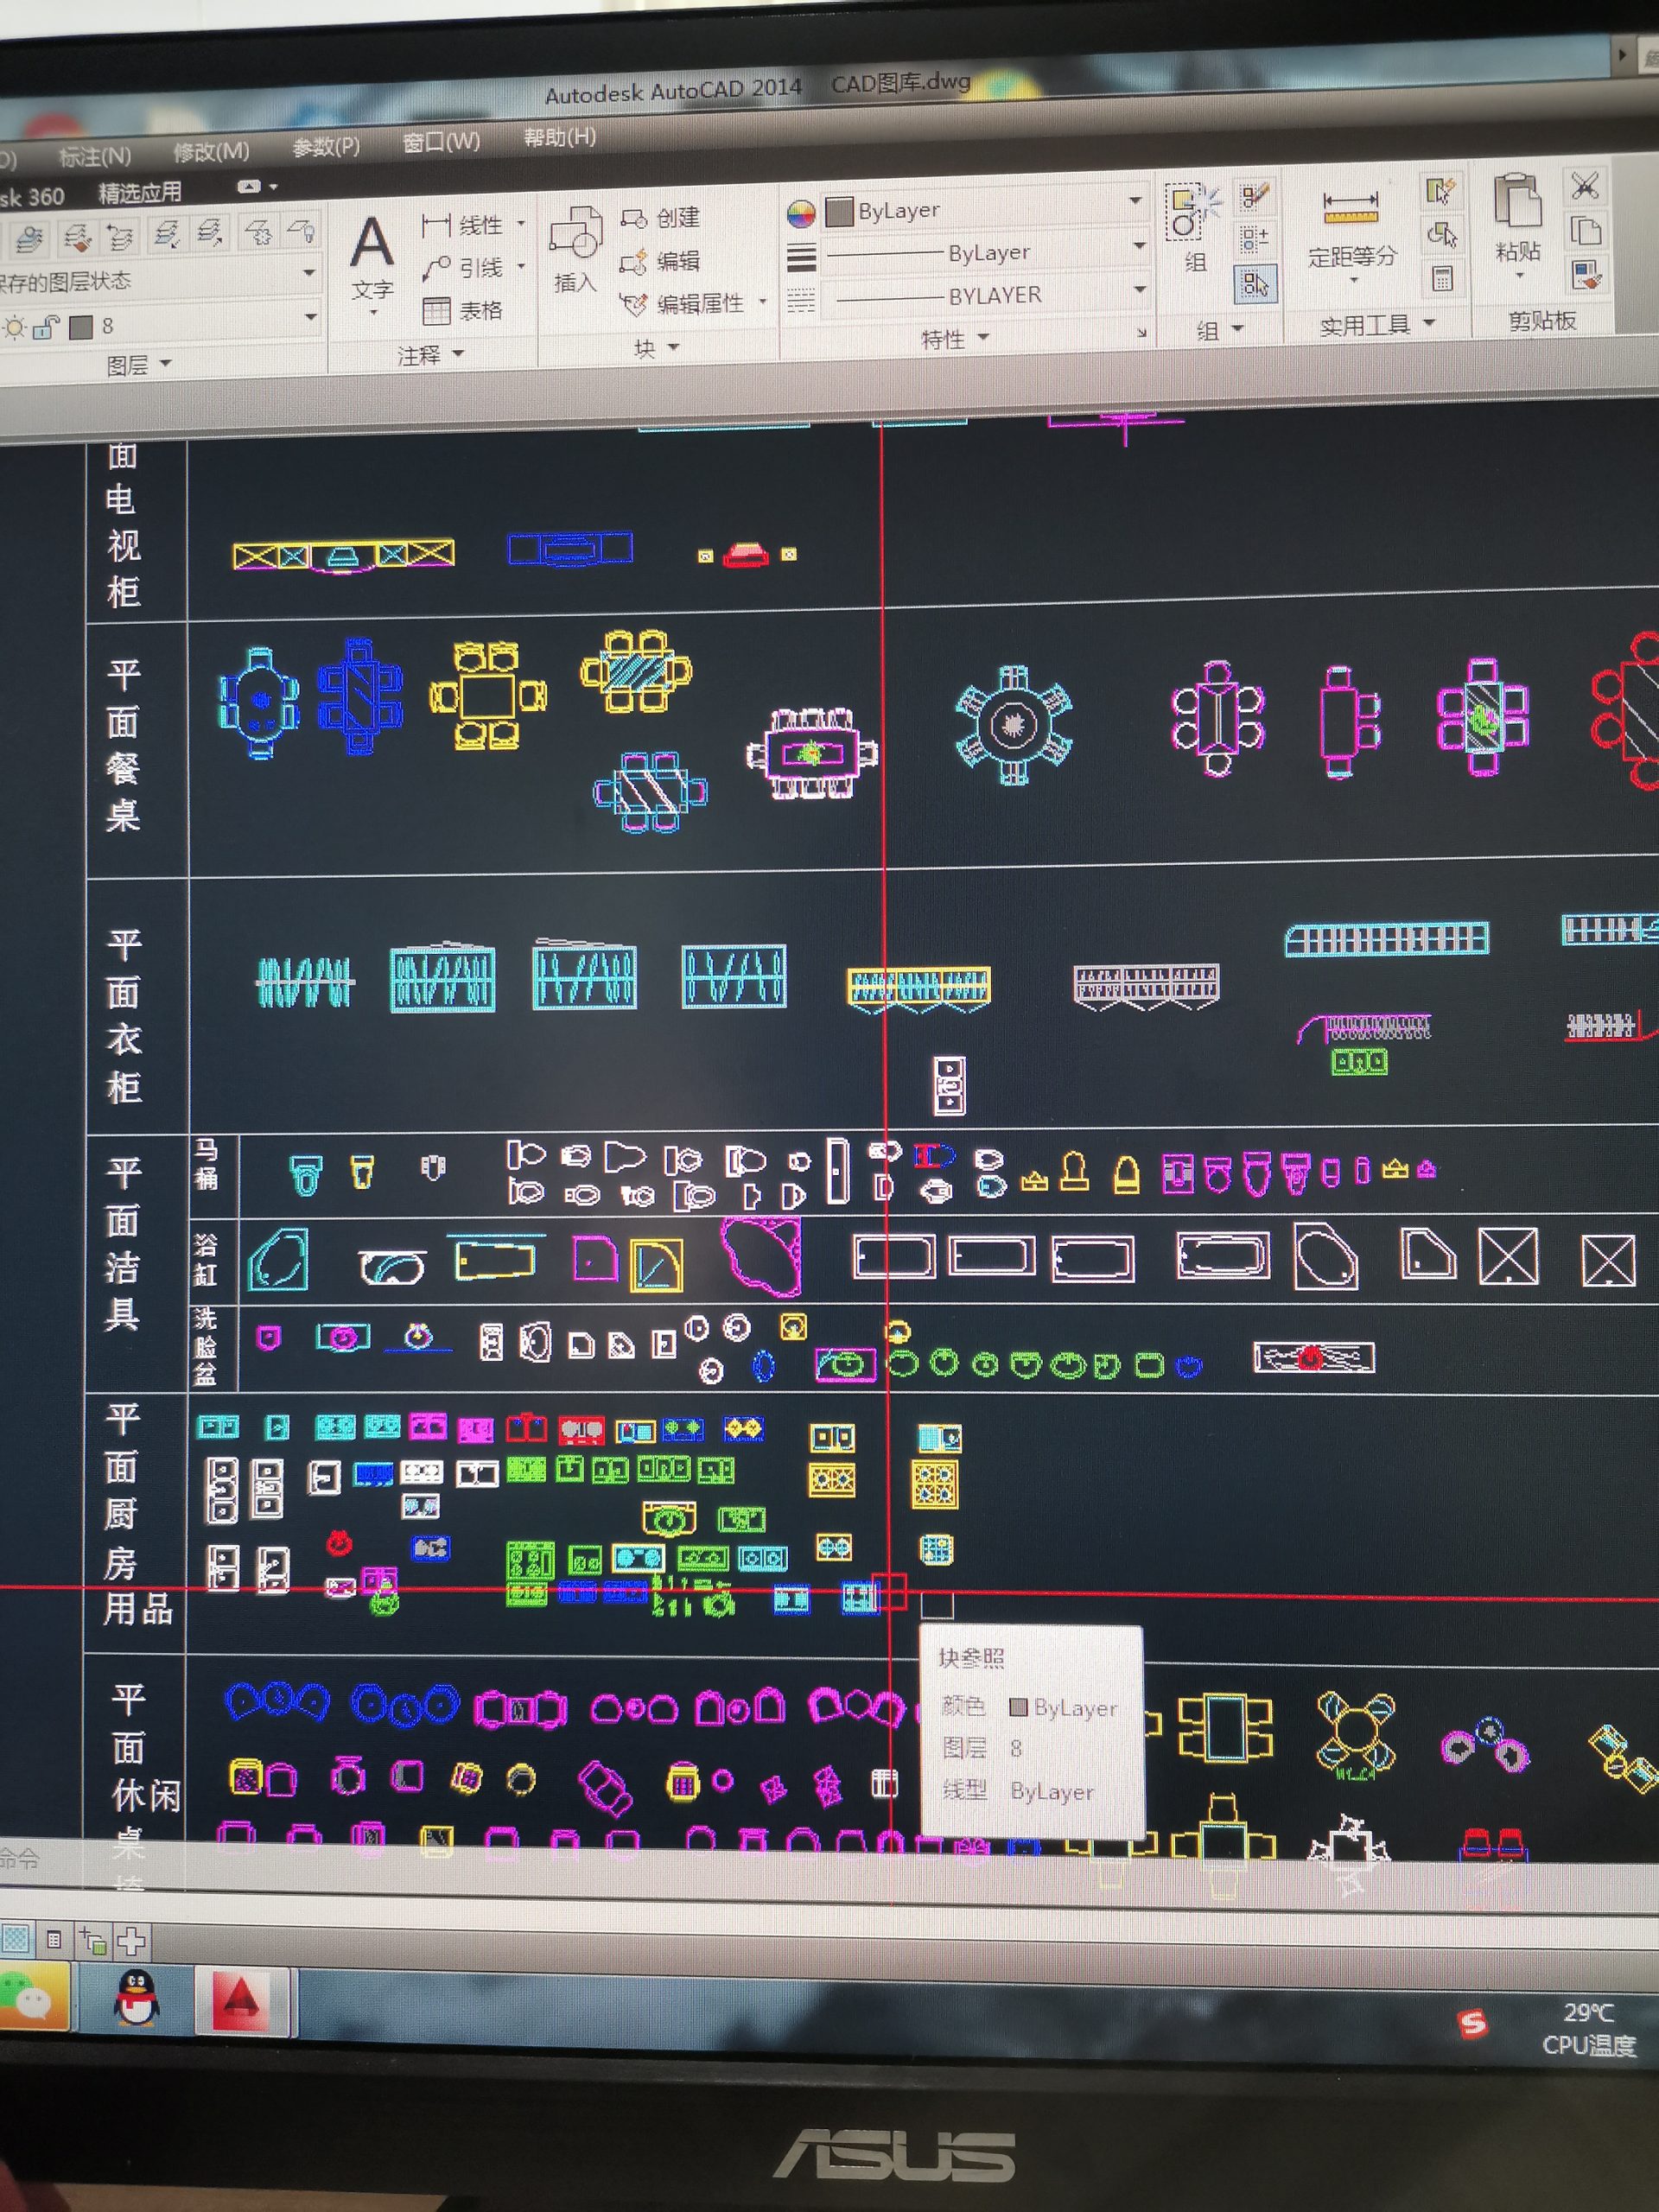Open the 窗口(W) menu
1659x2212 pixels.
[x=441, y=142]
